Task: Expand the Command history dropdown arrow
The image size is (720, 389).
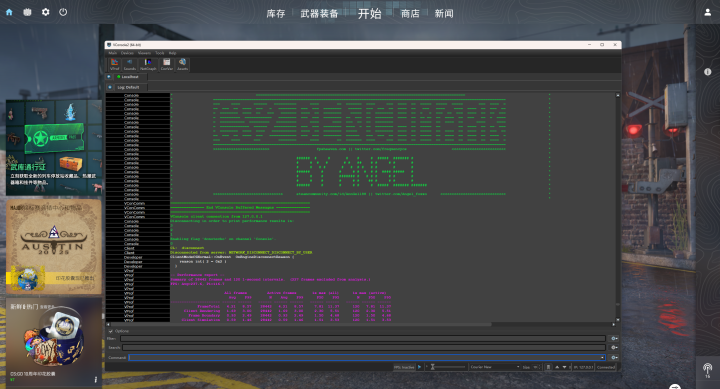Action: [602, 357]
